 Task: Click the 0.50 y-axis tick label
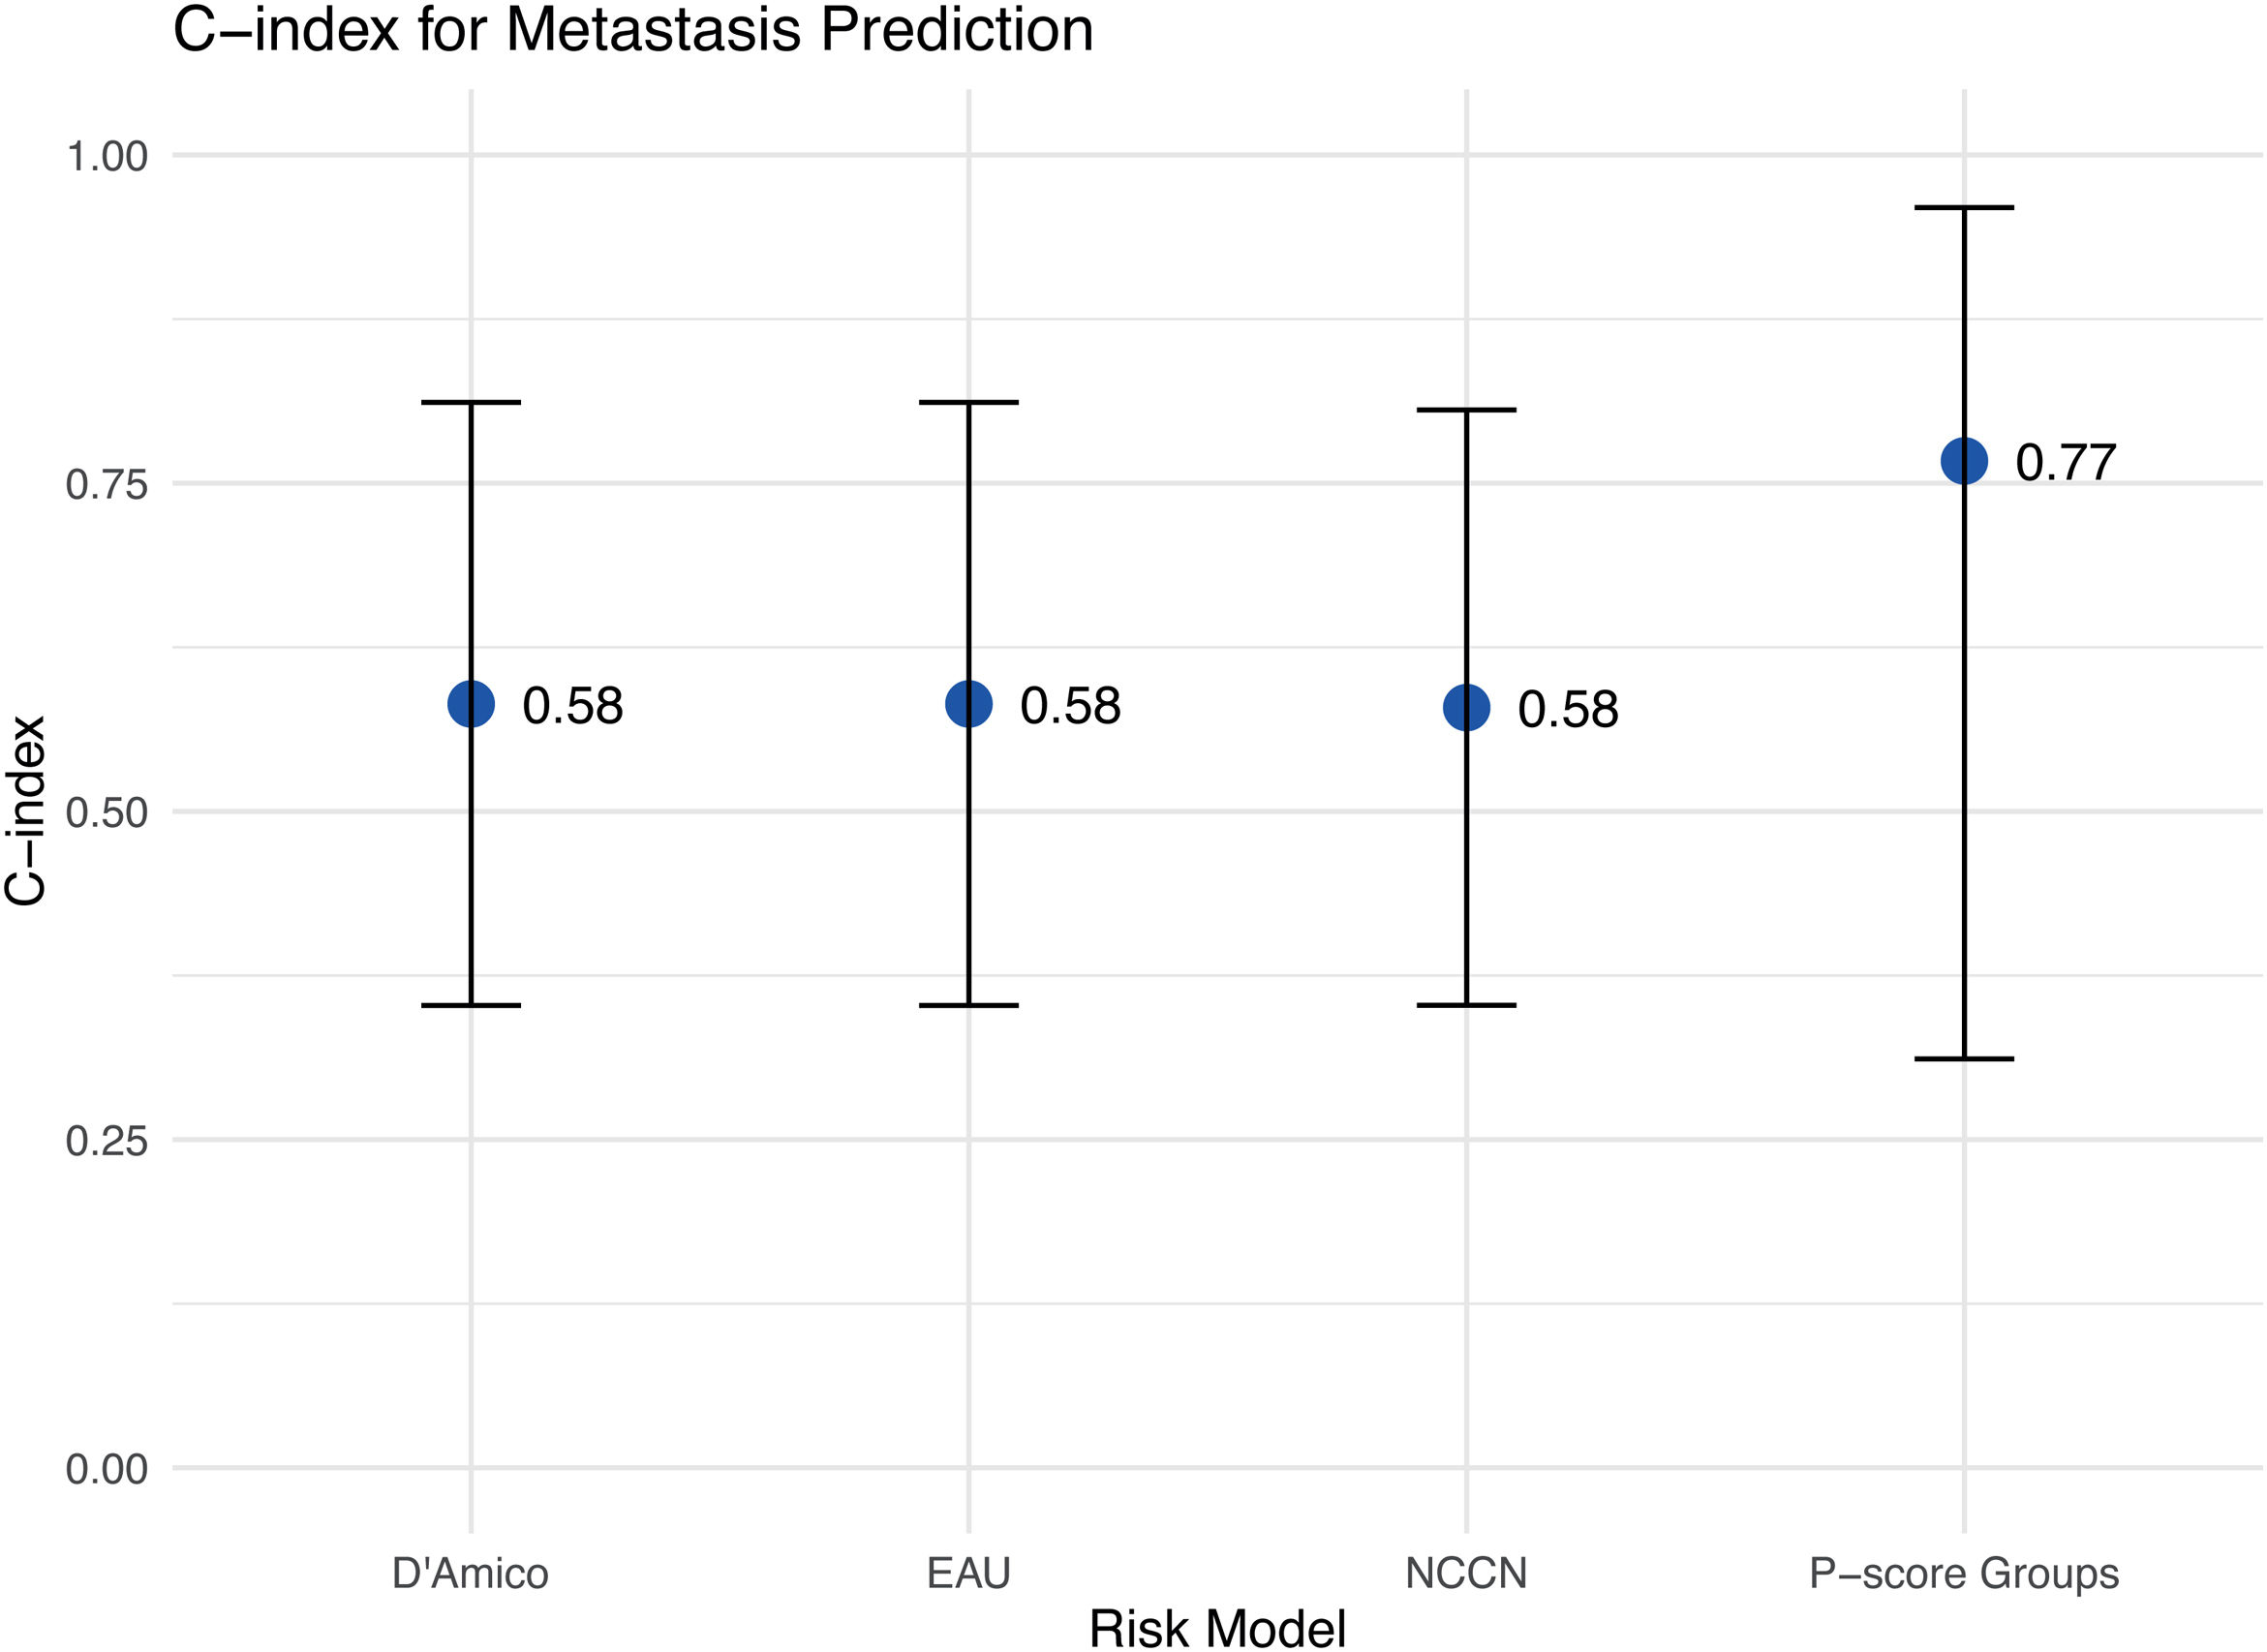106,813
